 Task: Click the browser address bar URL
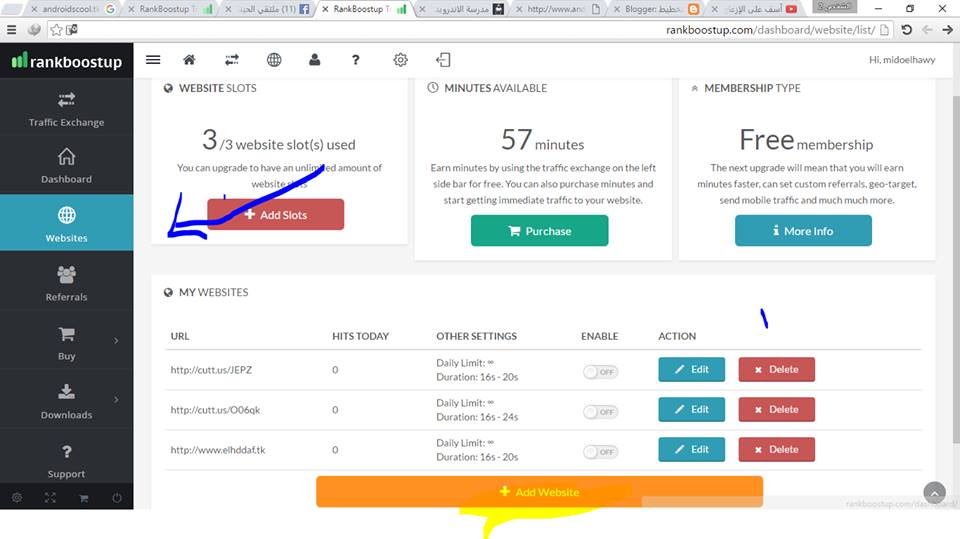pos(770,29)
